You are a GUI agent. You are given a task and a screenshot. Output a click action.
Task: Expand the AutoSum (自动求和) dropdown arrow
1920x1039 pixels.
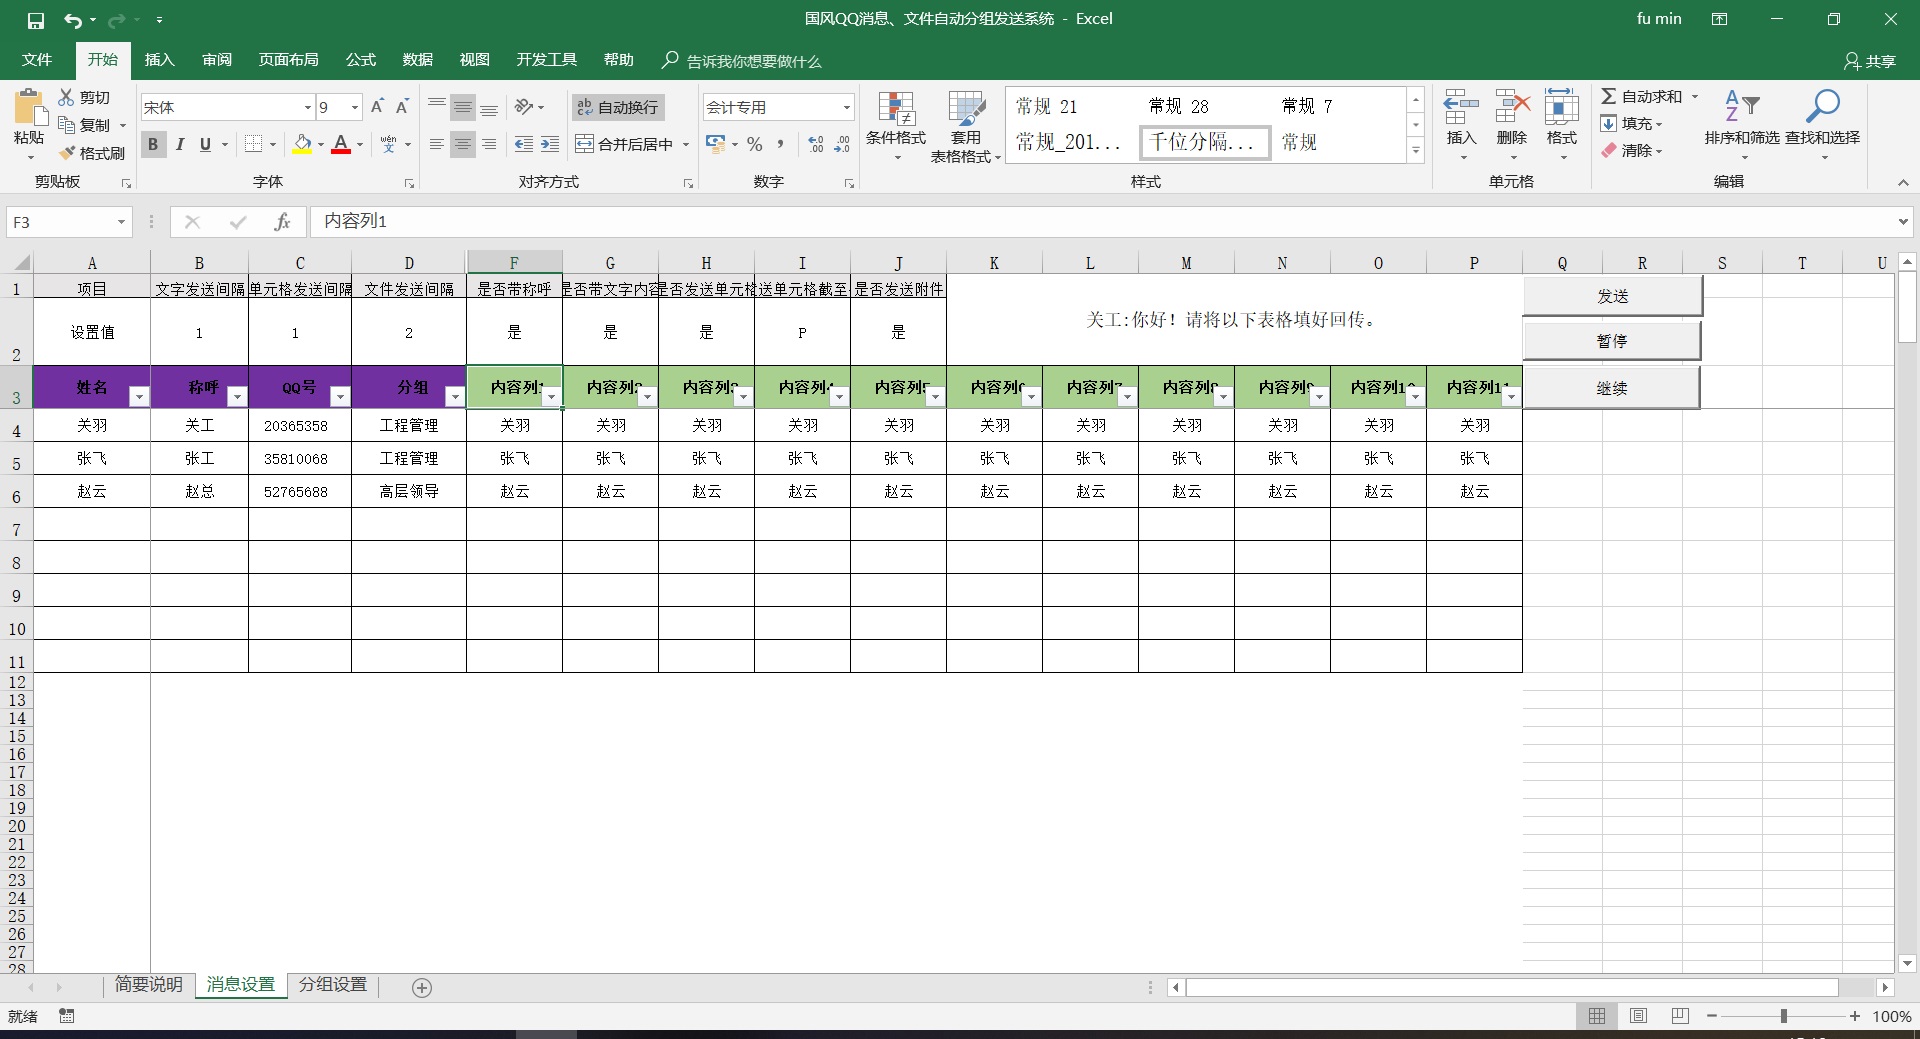point(1695,97)
